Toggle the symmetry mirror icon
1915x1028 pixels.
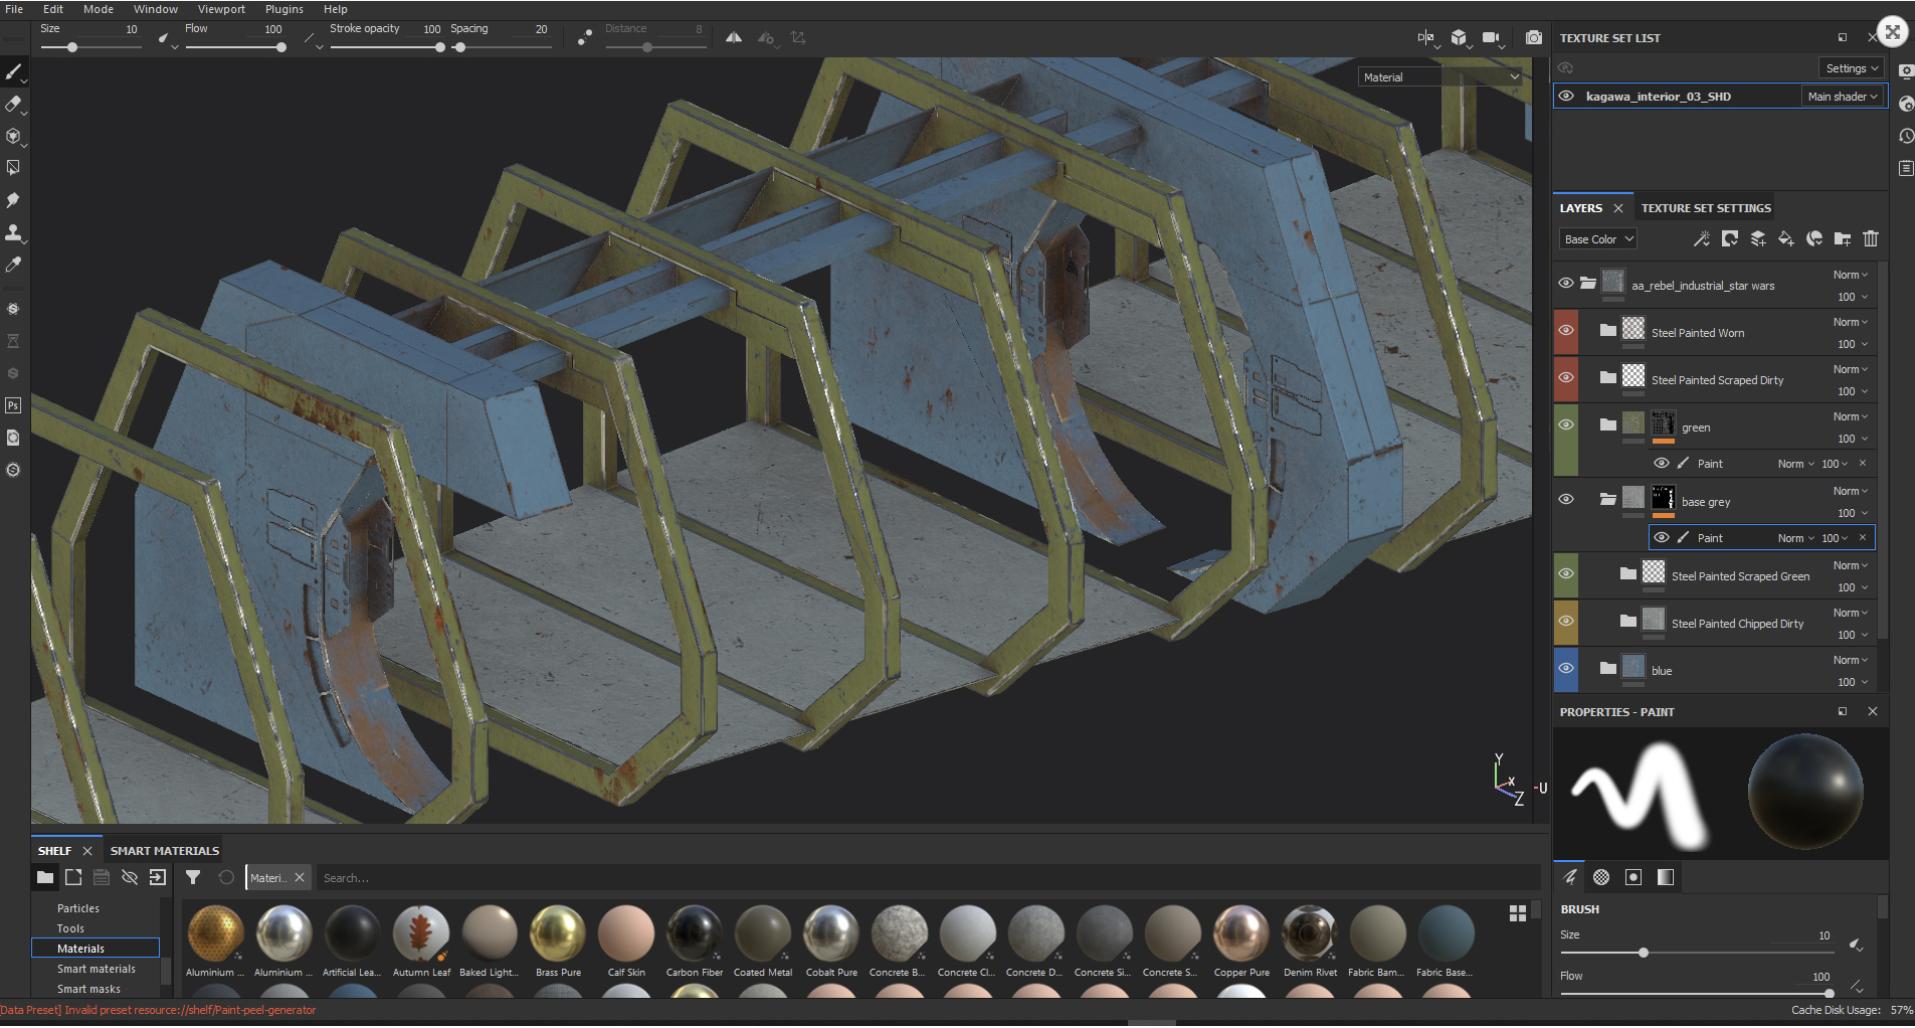(734, 38)
